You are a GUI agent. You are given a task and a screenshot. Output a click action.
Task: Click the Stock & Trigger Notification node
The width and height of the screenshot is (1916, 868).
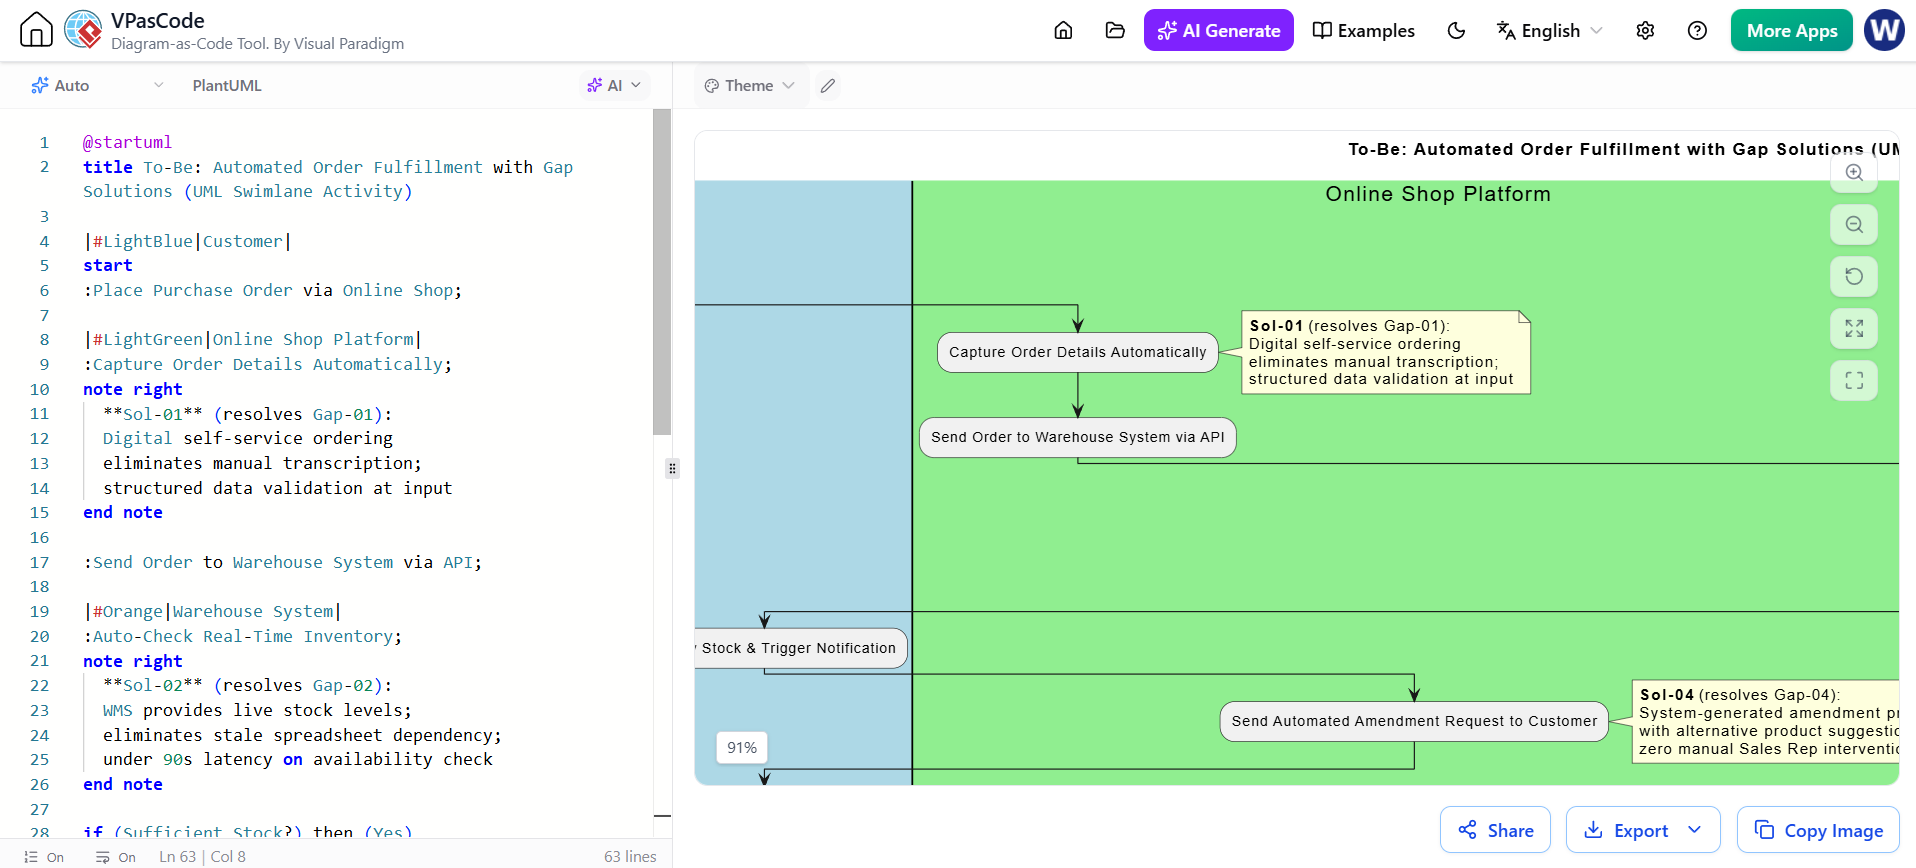pyautogui.click(x=800, y=648)
